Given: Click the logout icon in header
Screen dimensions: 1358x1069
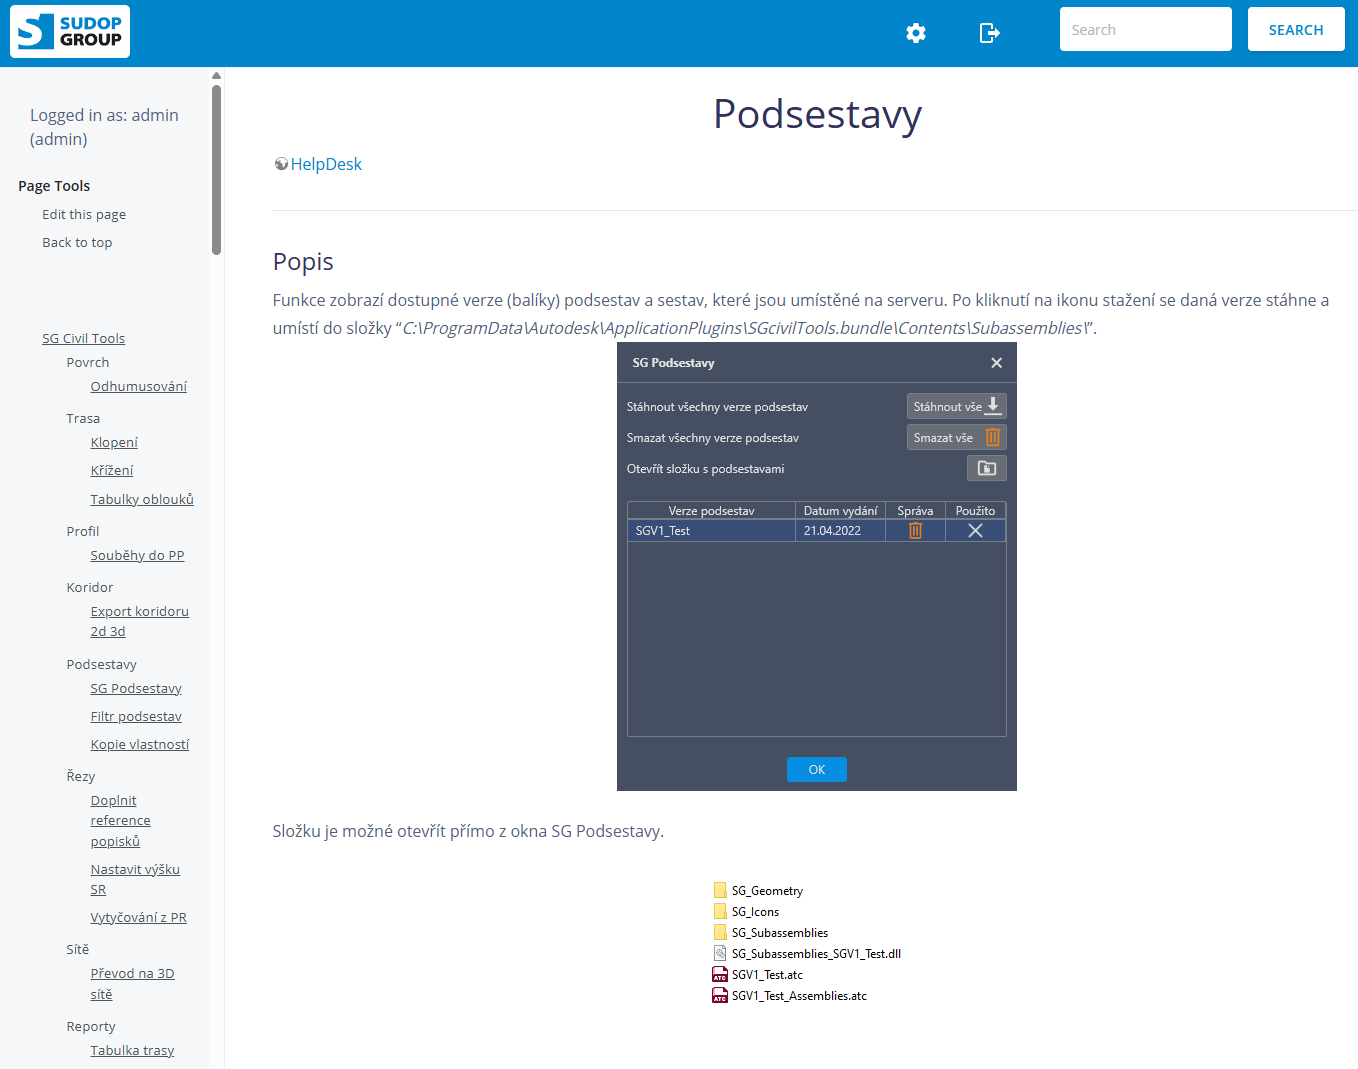Looking at the screenshot, I should click(989, 33).
